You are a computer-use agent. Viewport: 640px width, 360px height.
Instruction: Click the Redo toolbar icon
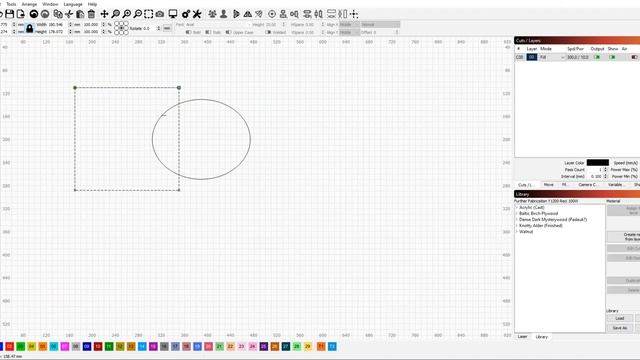[x=45, y=14]
